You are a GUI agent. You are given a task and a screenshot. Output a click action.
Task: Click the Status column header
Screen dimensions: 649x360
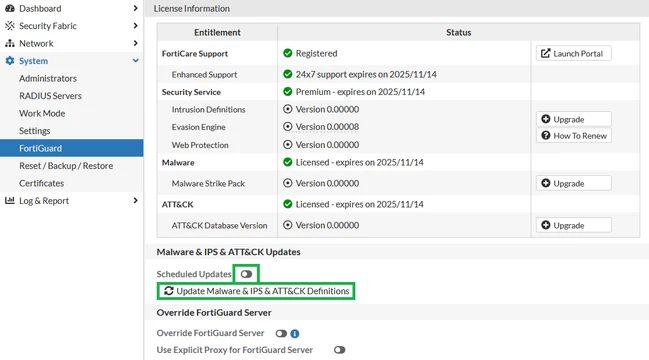[459, 32]
